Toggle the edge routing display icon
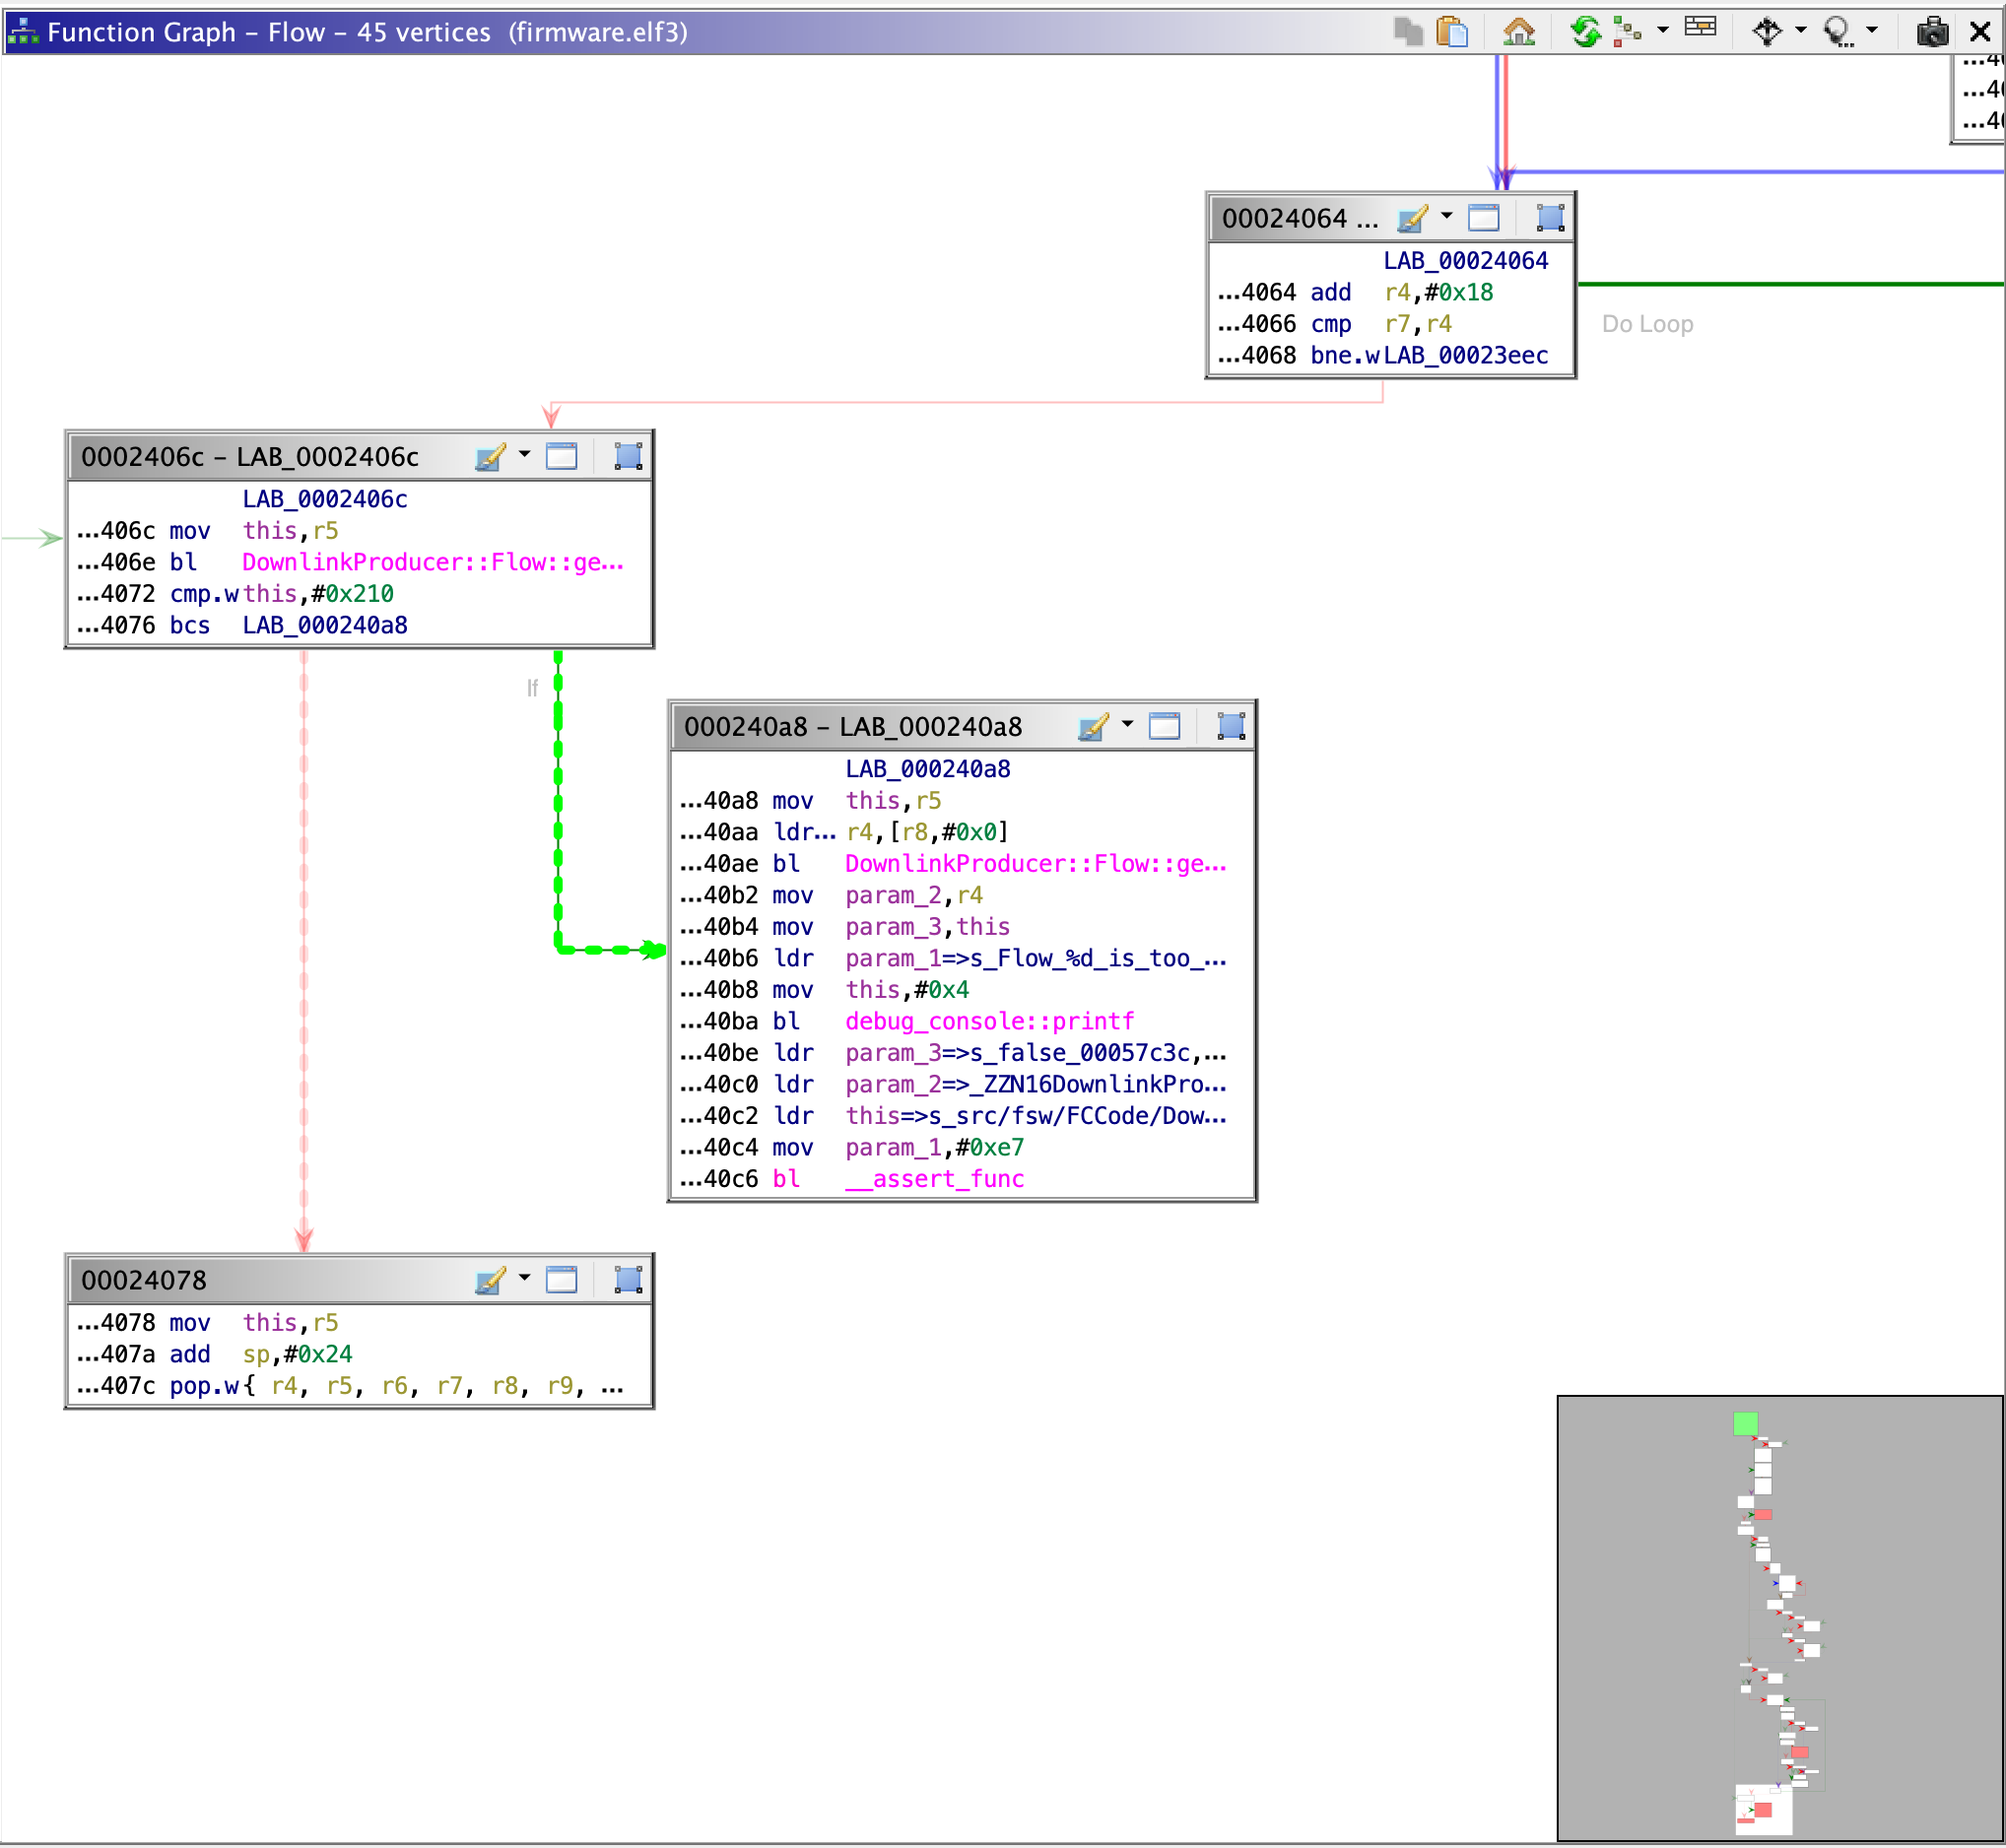Screen dimensions: 2006x1848 pos(1702,31)
